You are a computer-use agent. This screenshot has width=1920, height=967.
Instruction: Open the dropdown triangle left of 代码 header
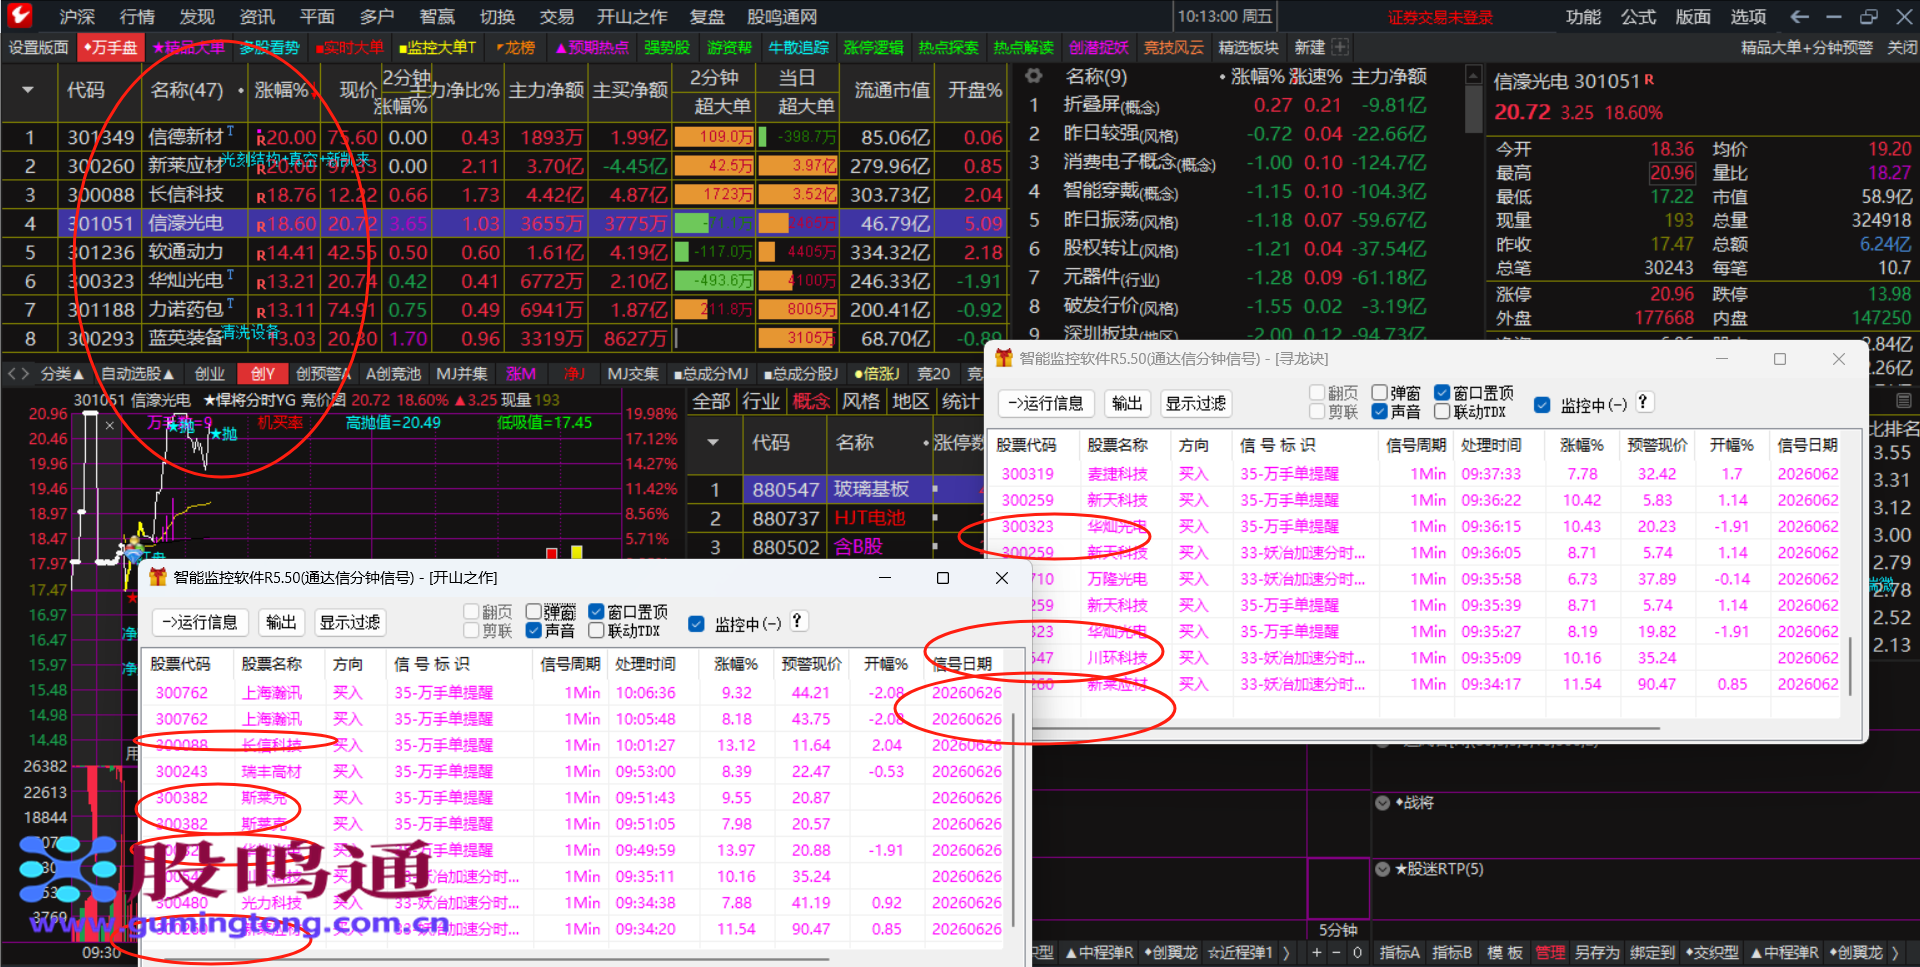click(28, 90)
